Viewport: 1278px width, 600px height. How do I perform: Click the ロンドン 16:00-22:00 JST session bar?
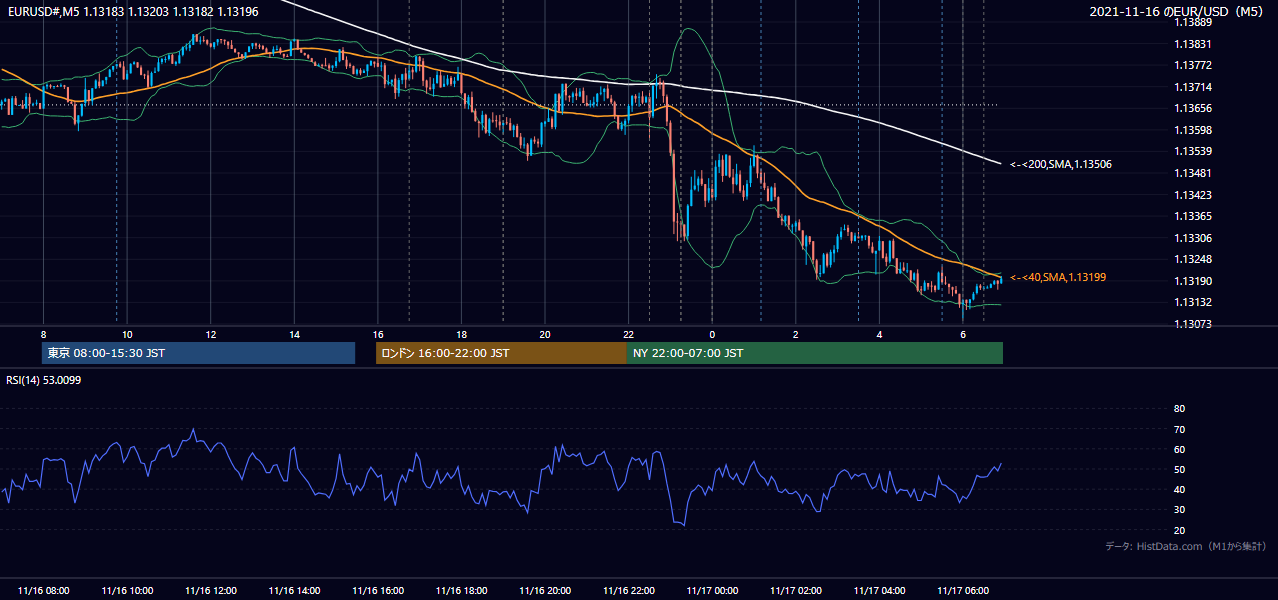click(x=501, y=353)
